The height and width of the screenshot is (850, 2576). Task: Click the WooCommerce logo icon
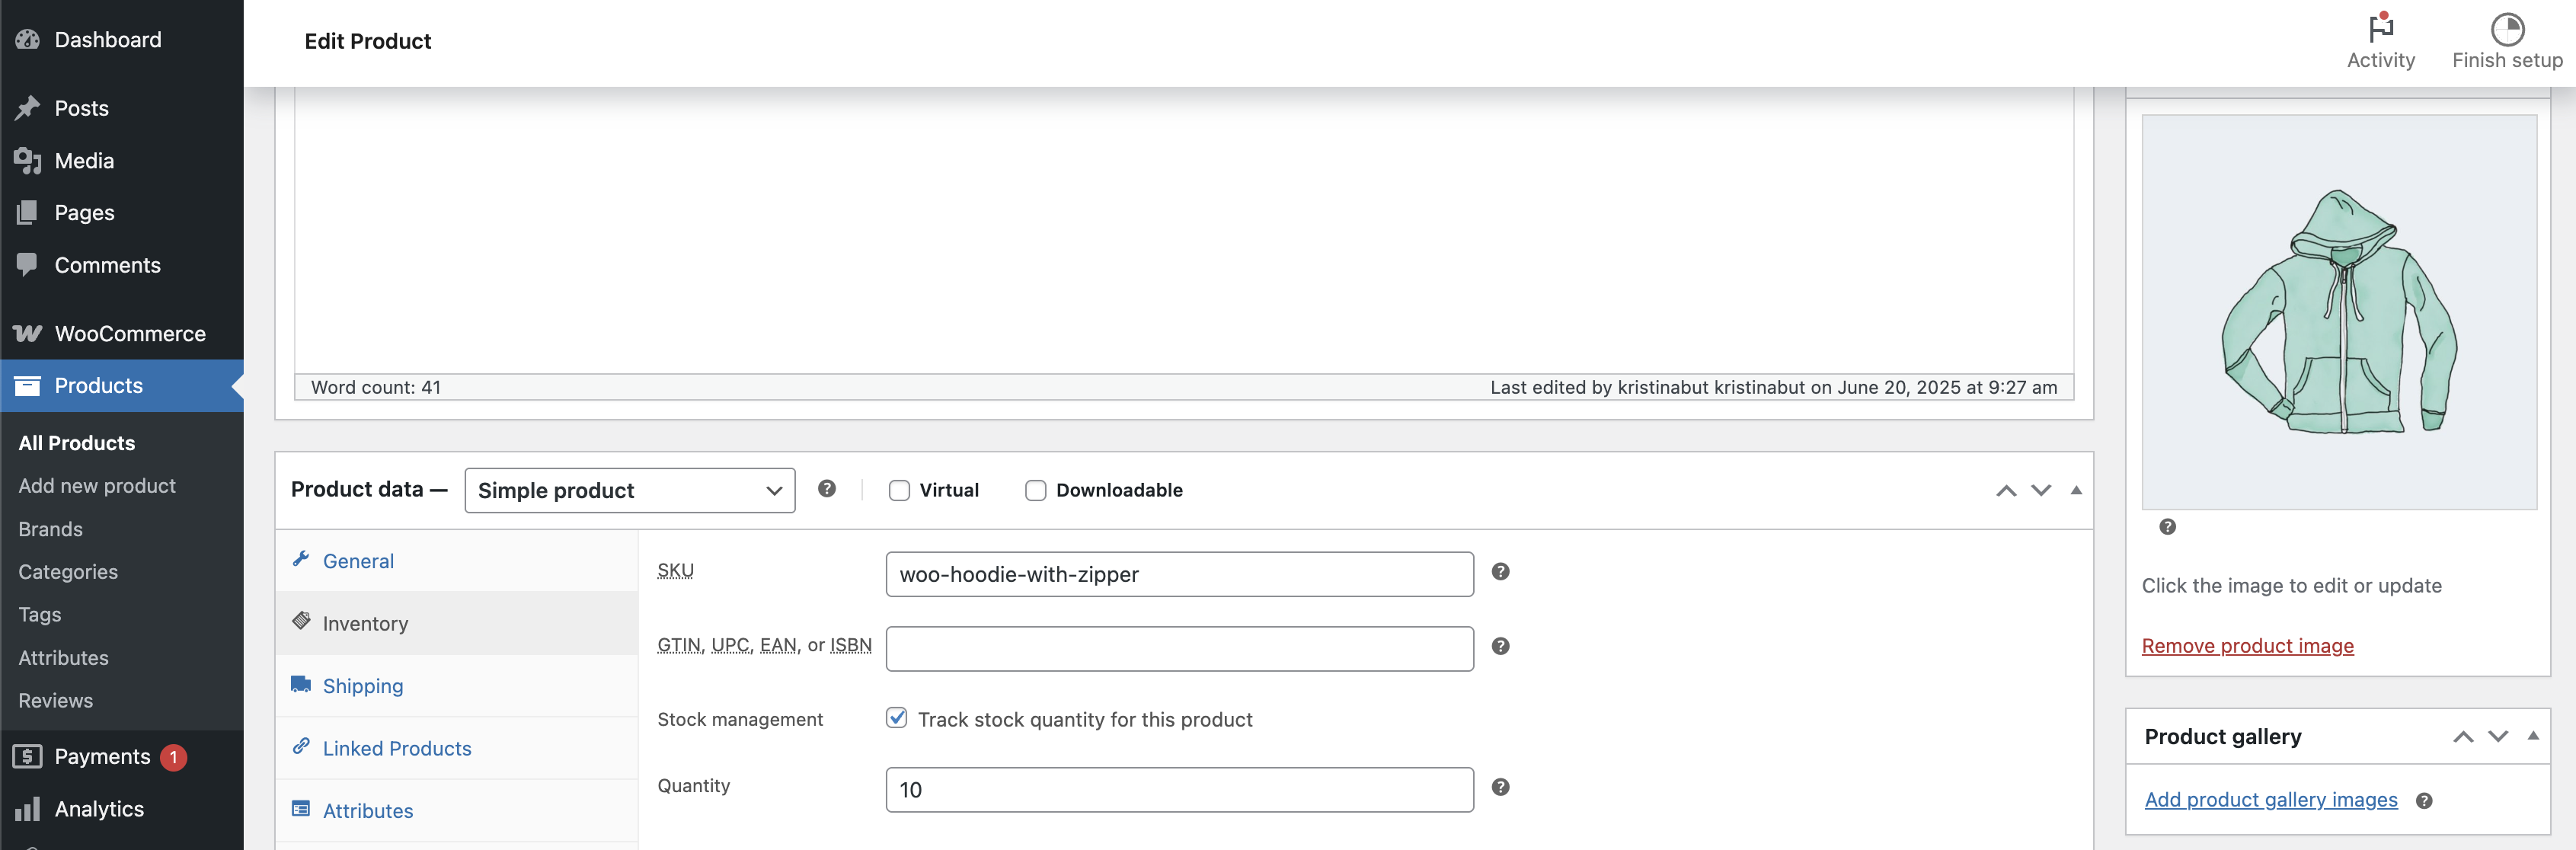coord(27,334)
